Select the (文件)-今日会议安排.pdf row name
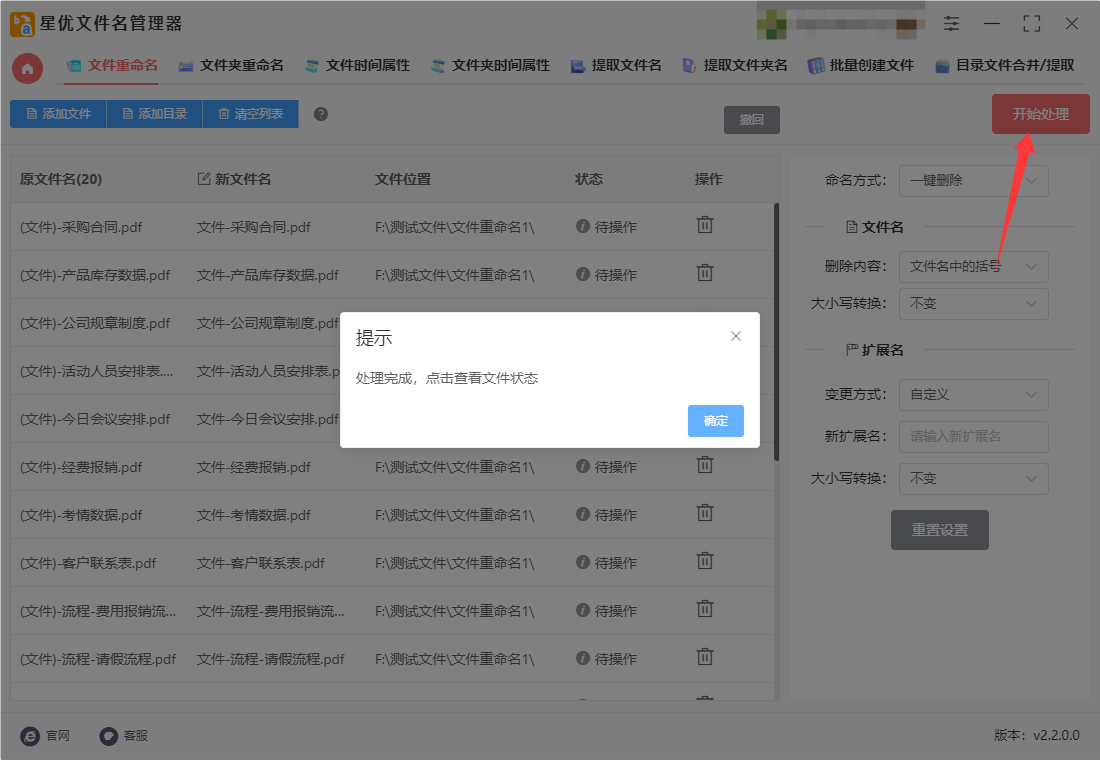 coord(95,420)
